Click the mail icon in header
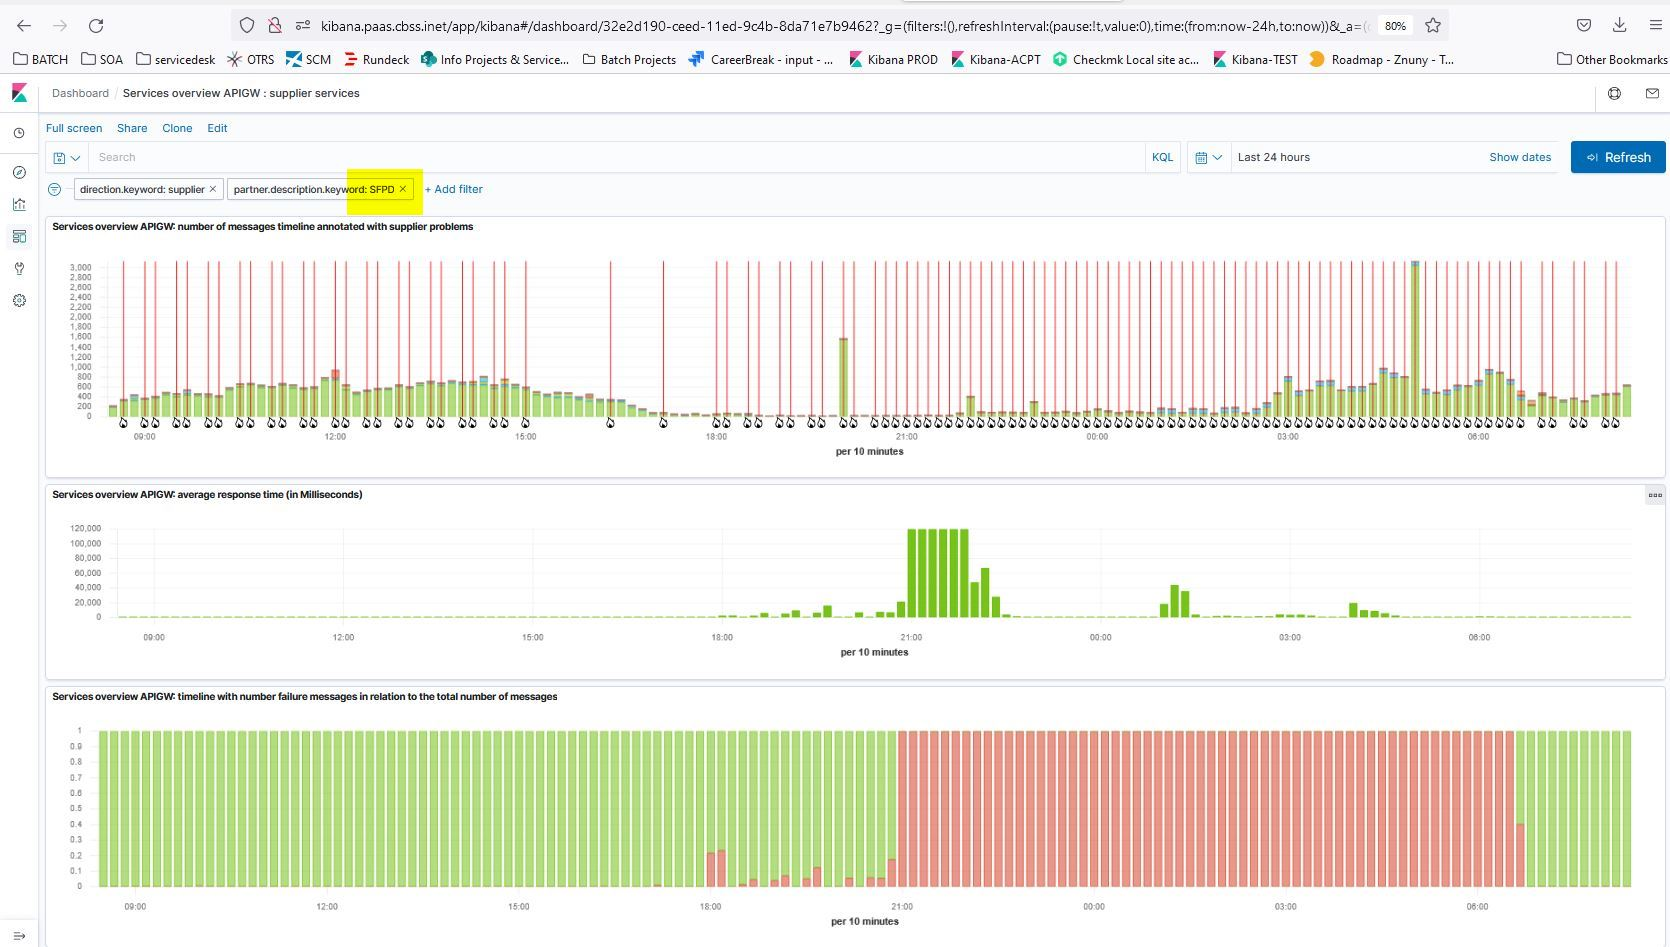 (1652, 93)
